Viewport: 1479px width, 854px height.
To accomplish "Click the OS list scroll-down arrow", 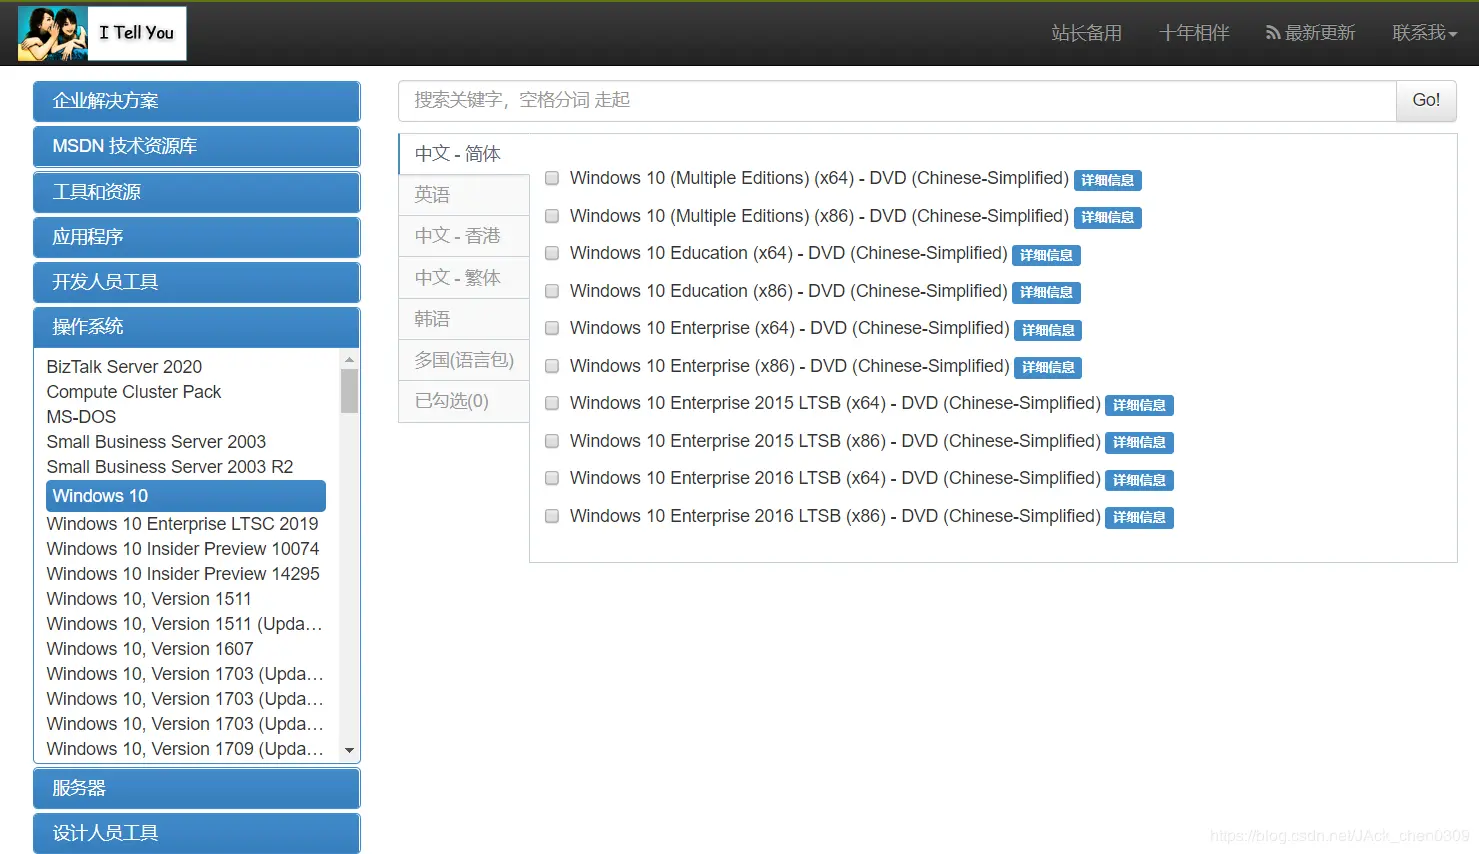I will point(349,750).
